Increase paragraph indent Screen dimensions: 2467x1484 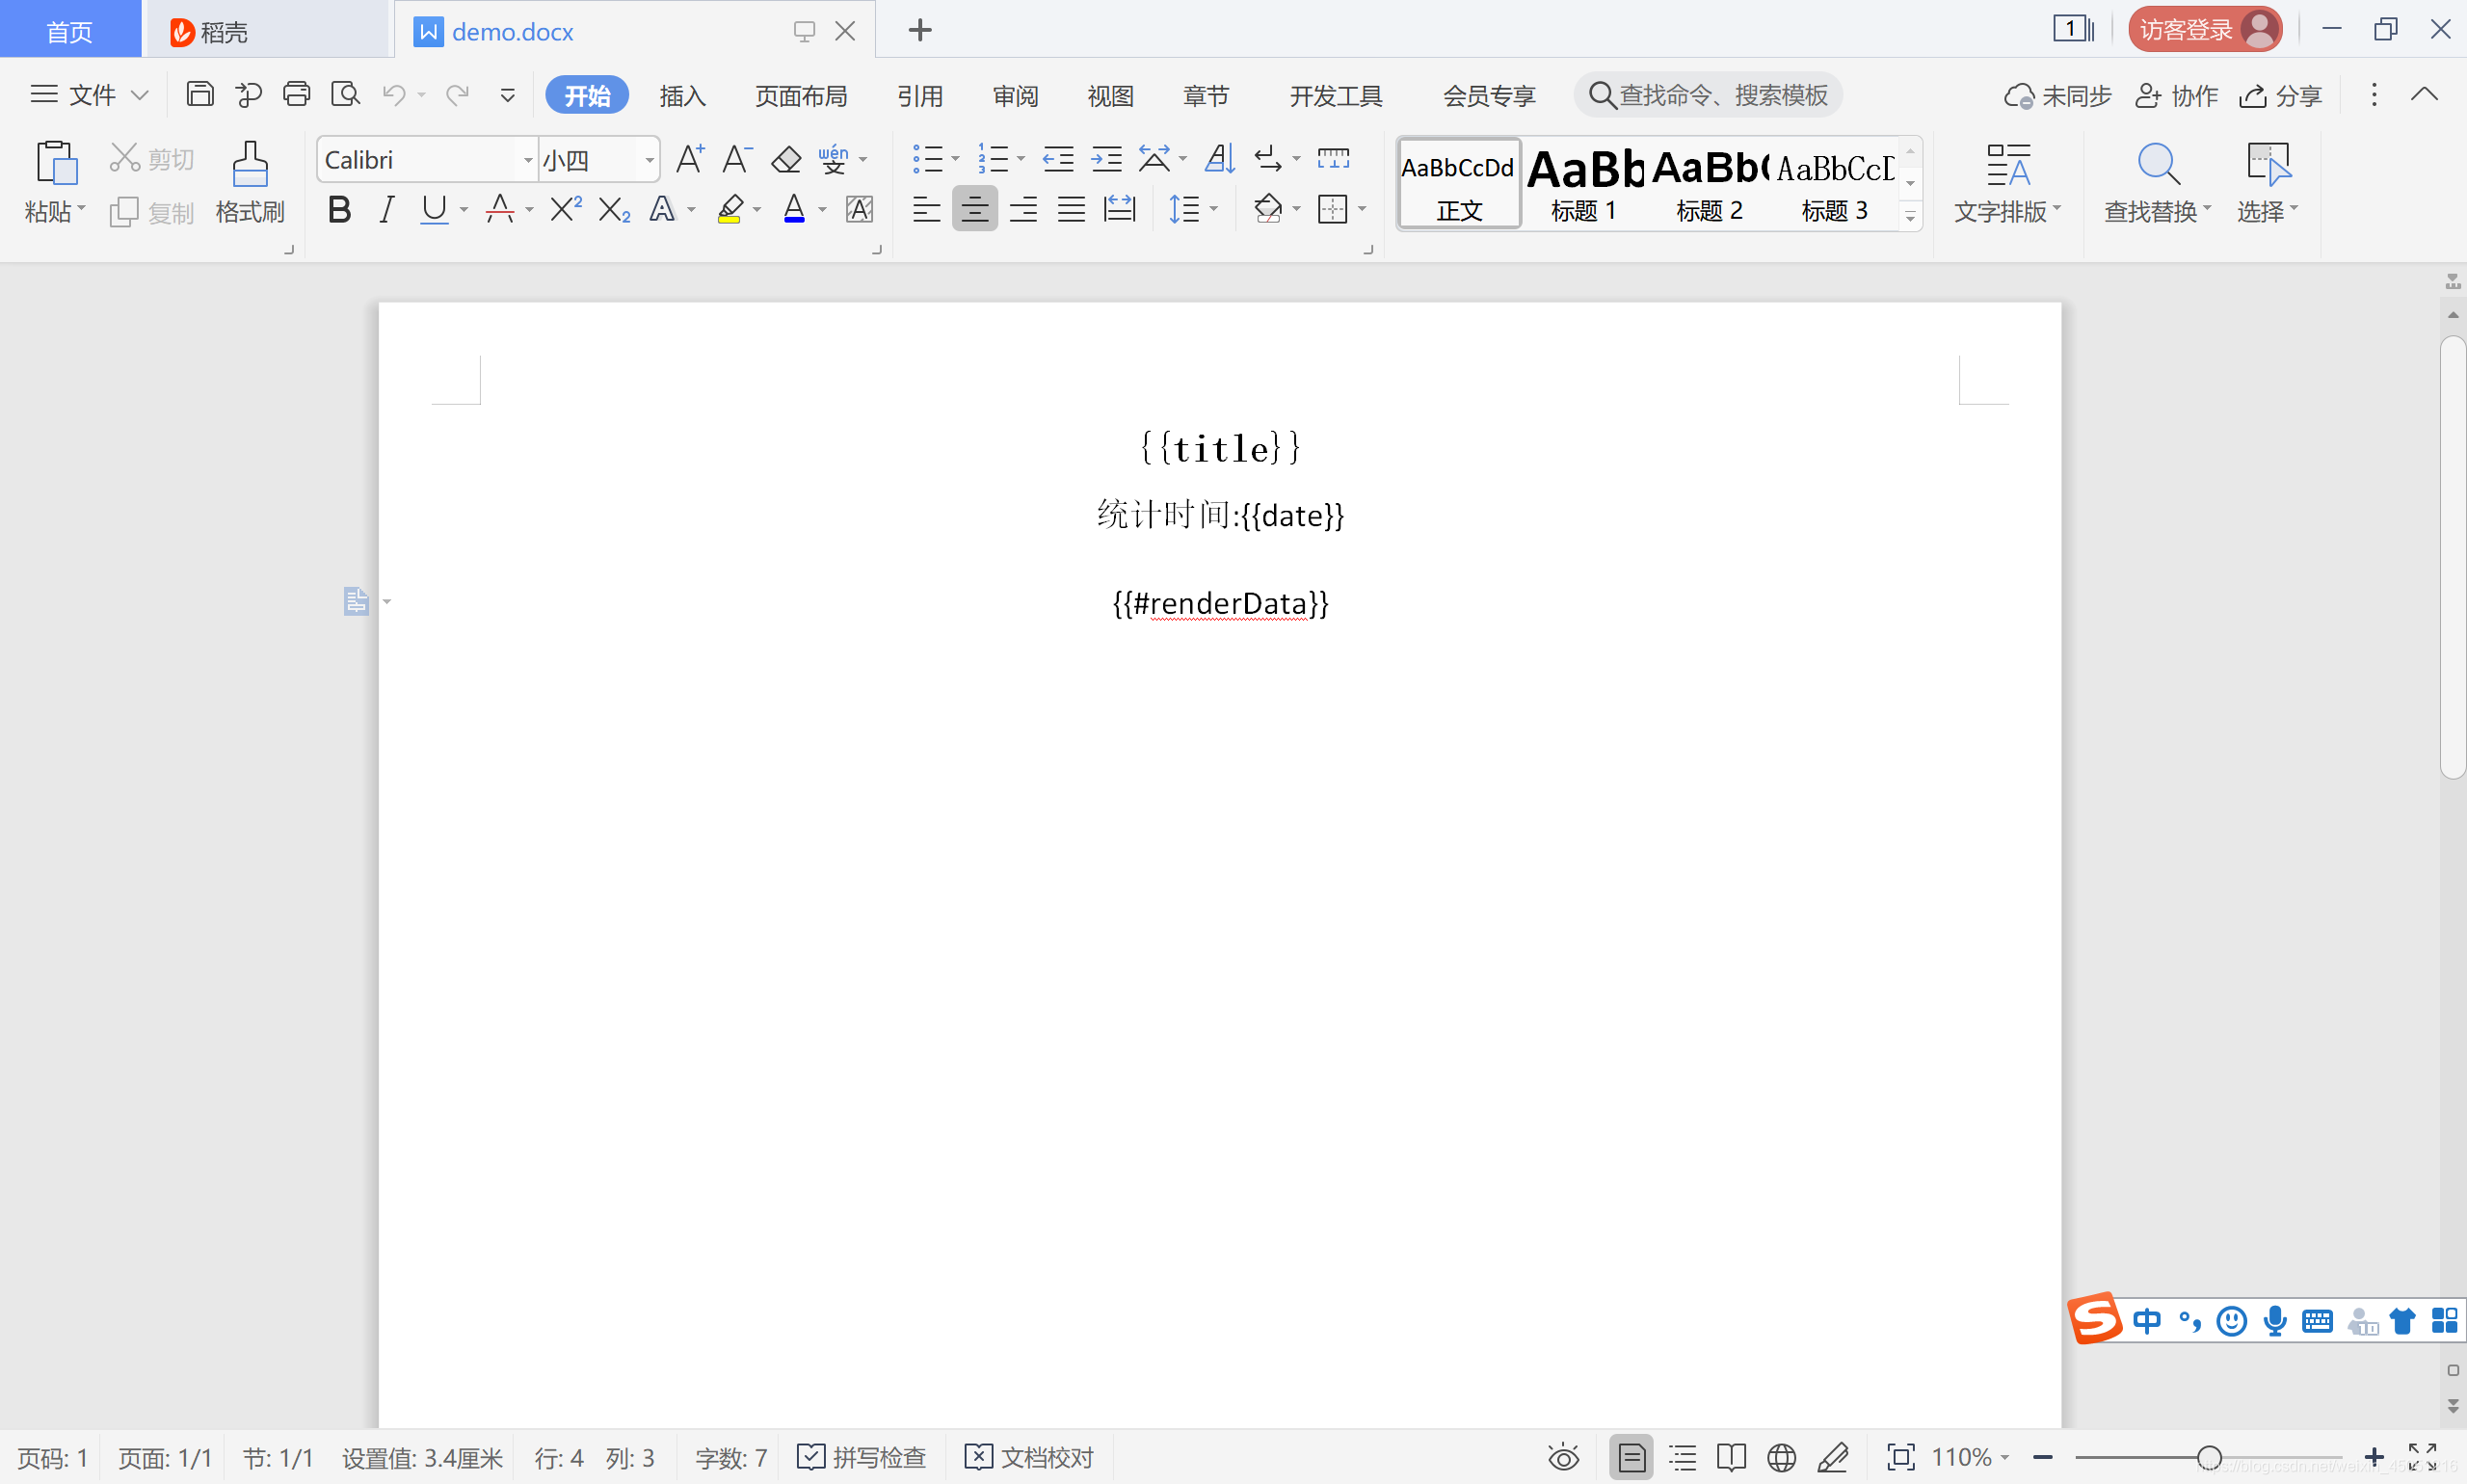(x=1106, y=158)
